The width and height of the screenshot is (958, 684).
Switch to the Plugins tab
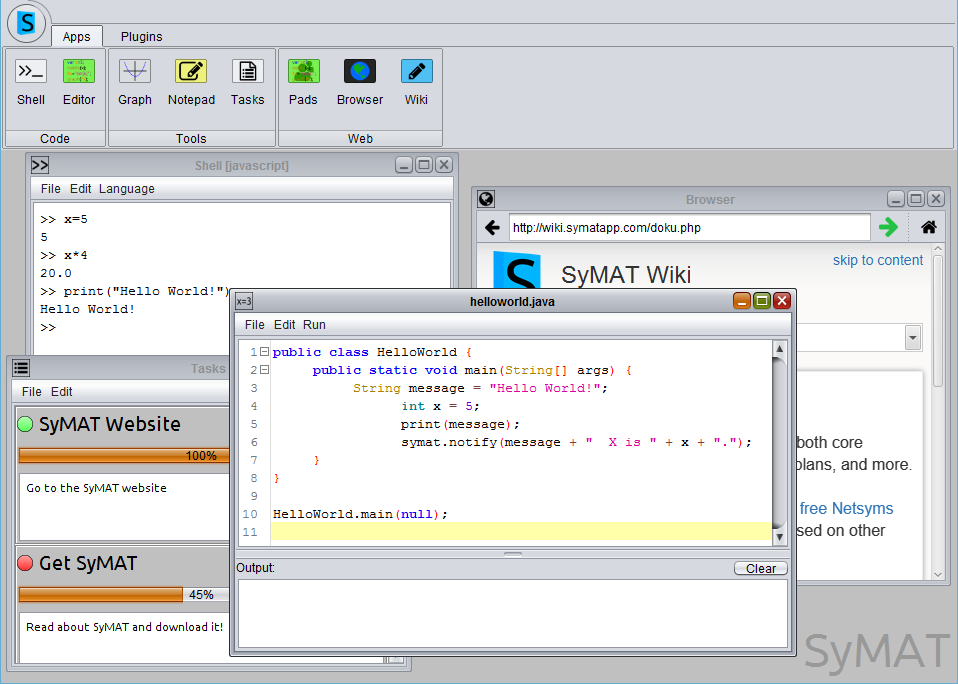(141, 37)
